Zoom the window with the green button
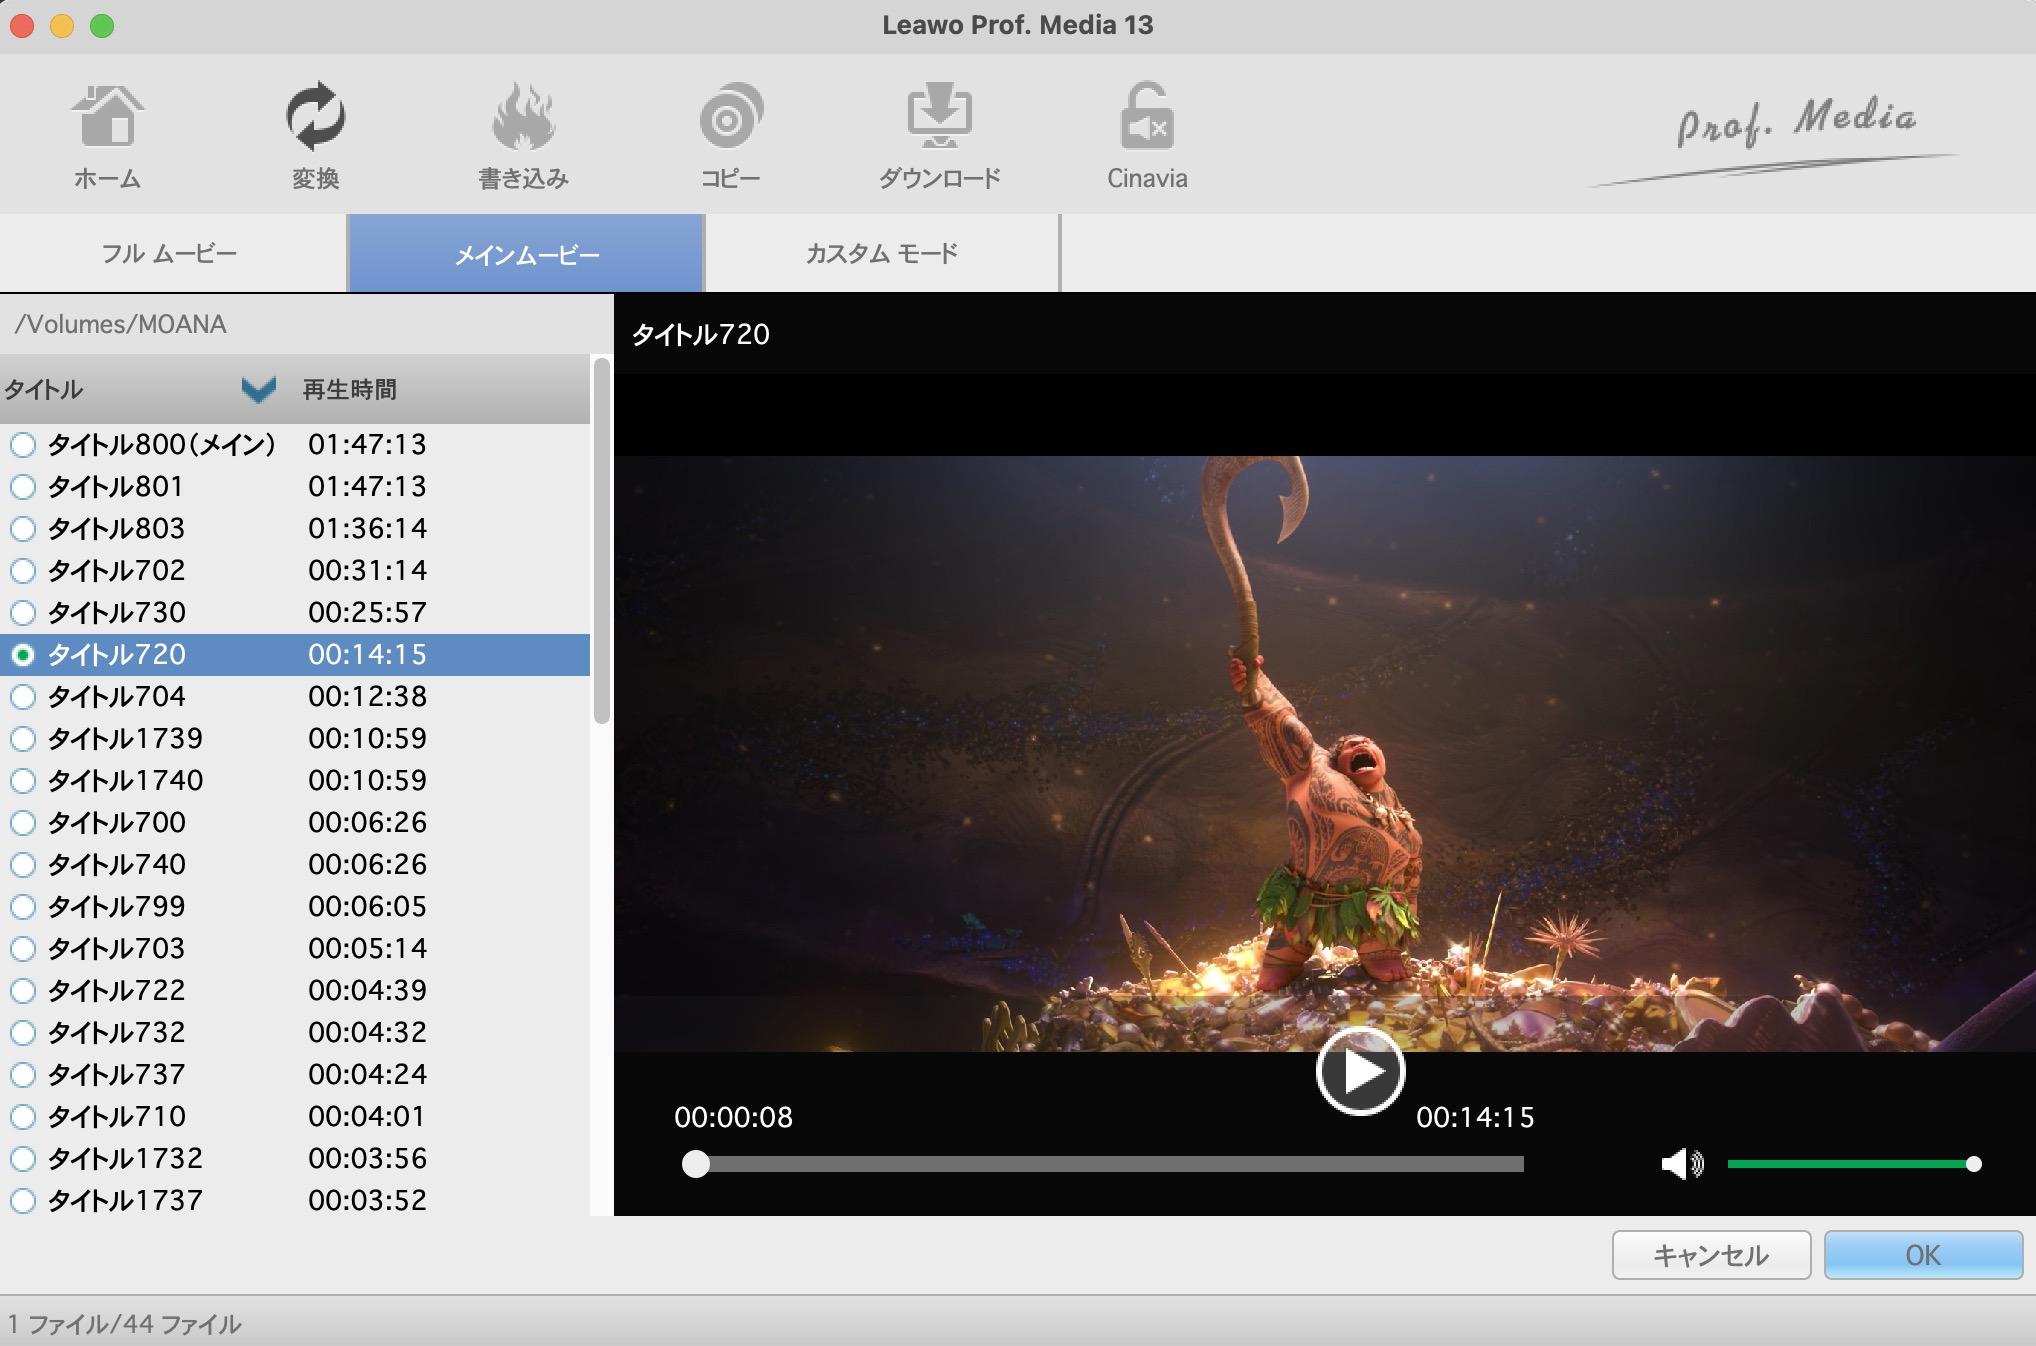This screenshot has height=1346, width=2036. pos(102,26)
